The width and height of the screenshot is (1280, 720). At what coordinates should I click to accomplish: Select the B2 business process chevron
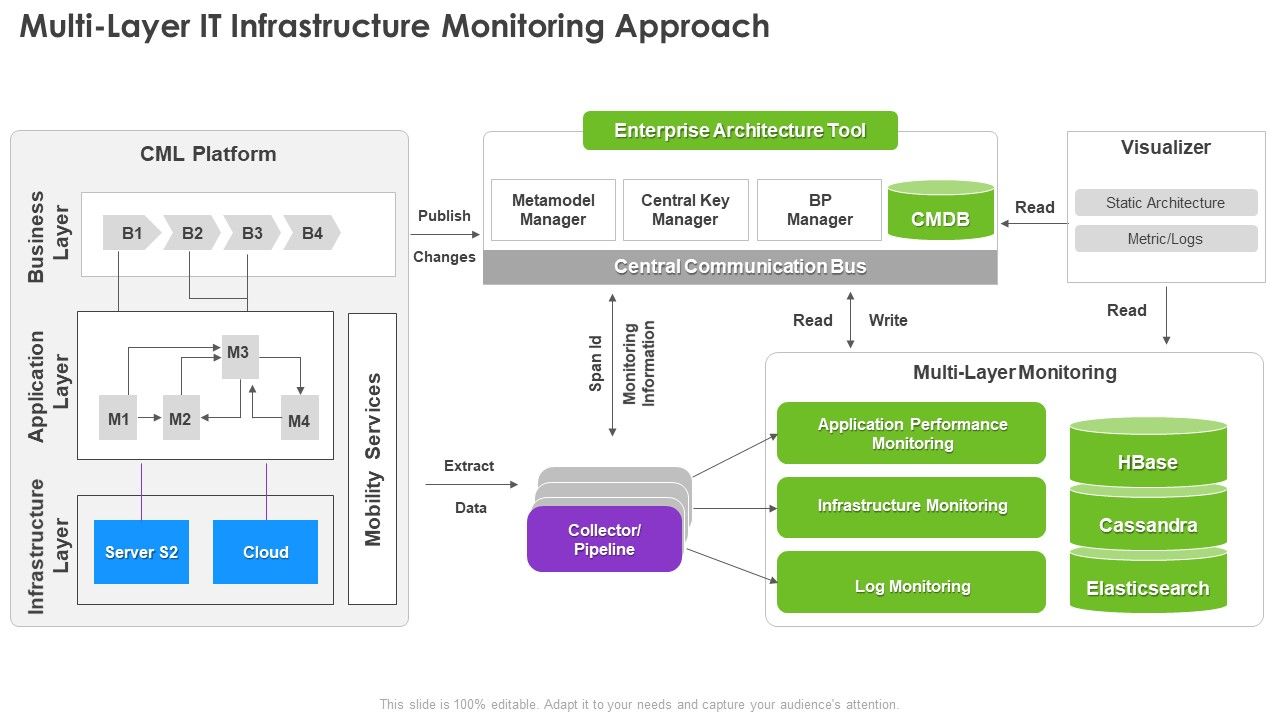click(x=192, y=233)
